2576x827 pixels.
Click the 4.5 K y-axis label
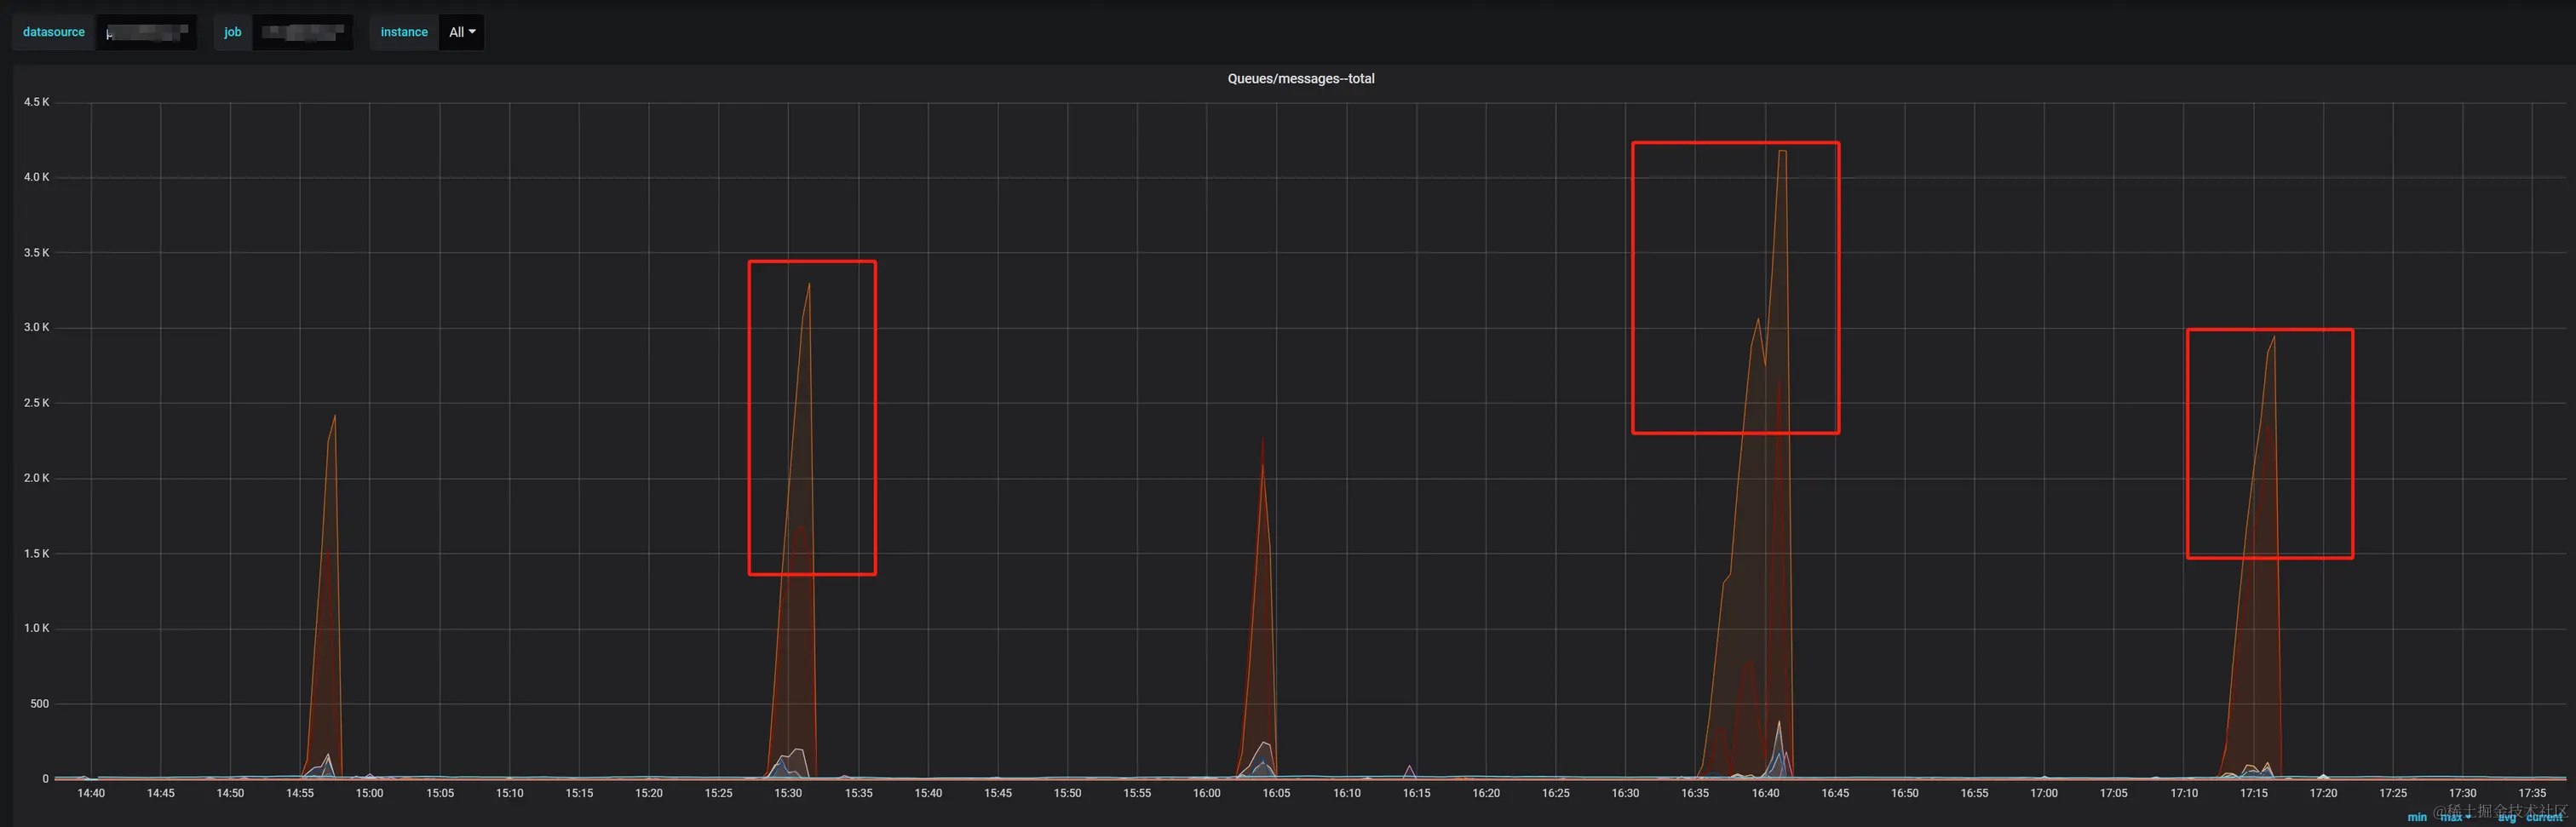click(x=36, y=102)
